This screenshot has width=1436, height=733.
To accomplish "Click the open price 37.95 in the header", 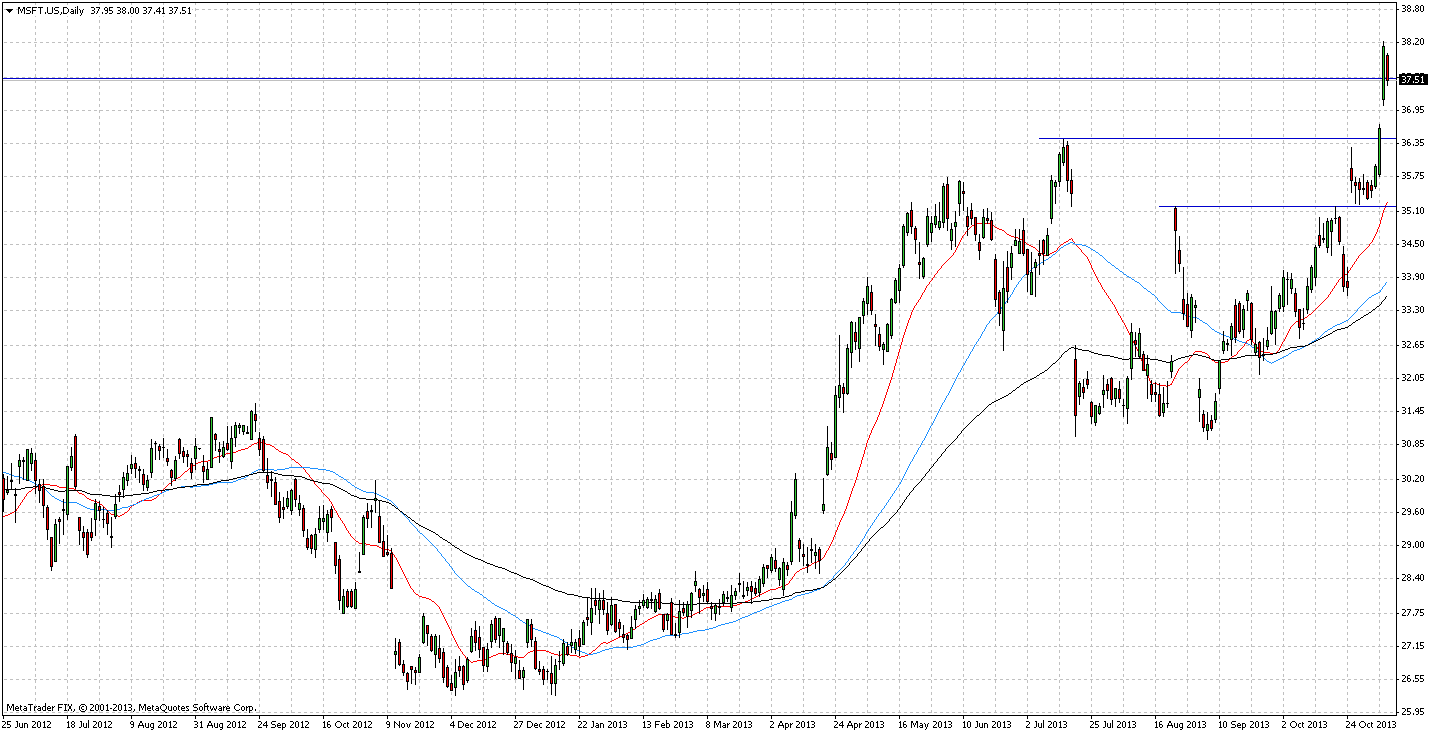I will [x=102, y=10].
